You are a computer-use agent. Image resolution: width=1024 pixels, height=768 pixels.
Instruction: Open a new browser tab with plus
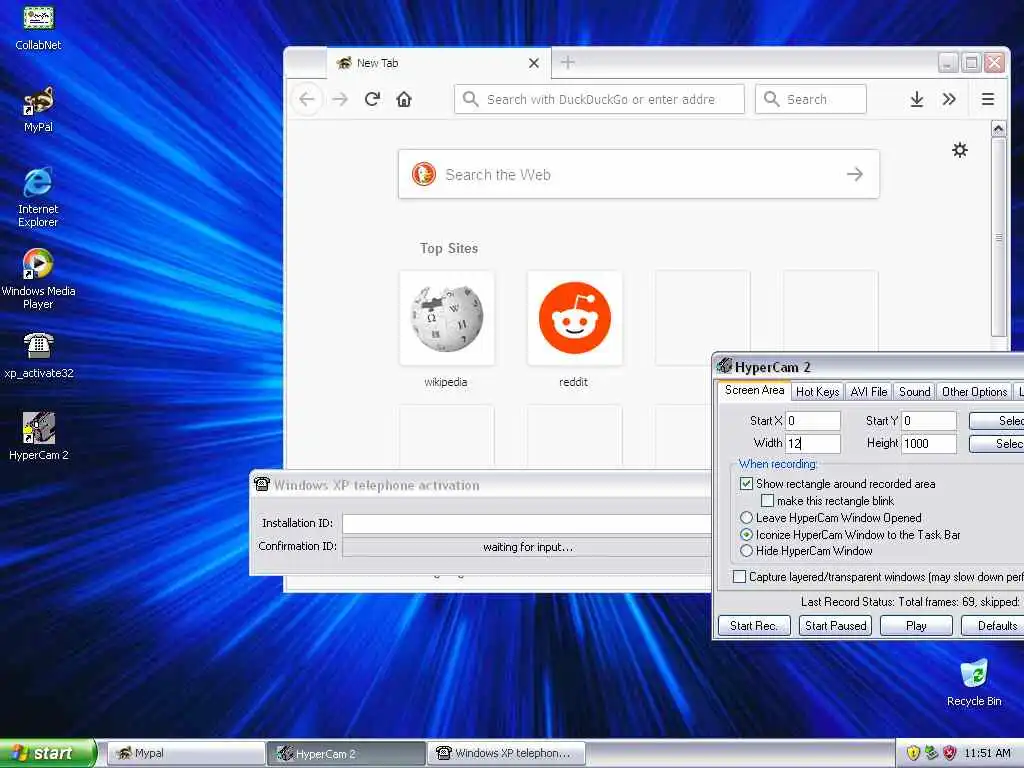point(568,63)
